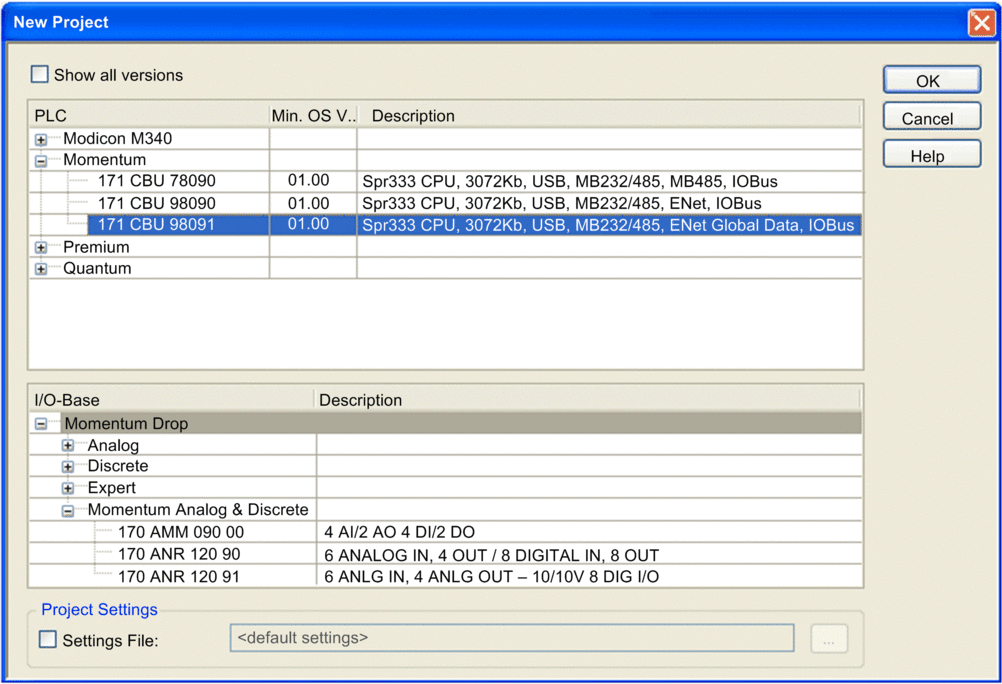This screenshot has width=1002, height=684.
Task: Click the 'ENet, IOBus' description cell
Action: (562, 203)
